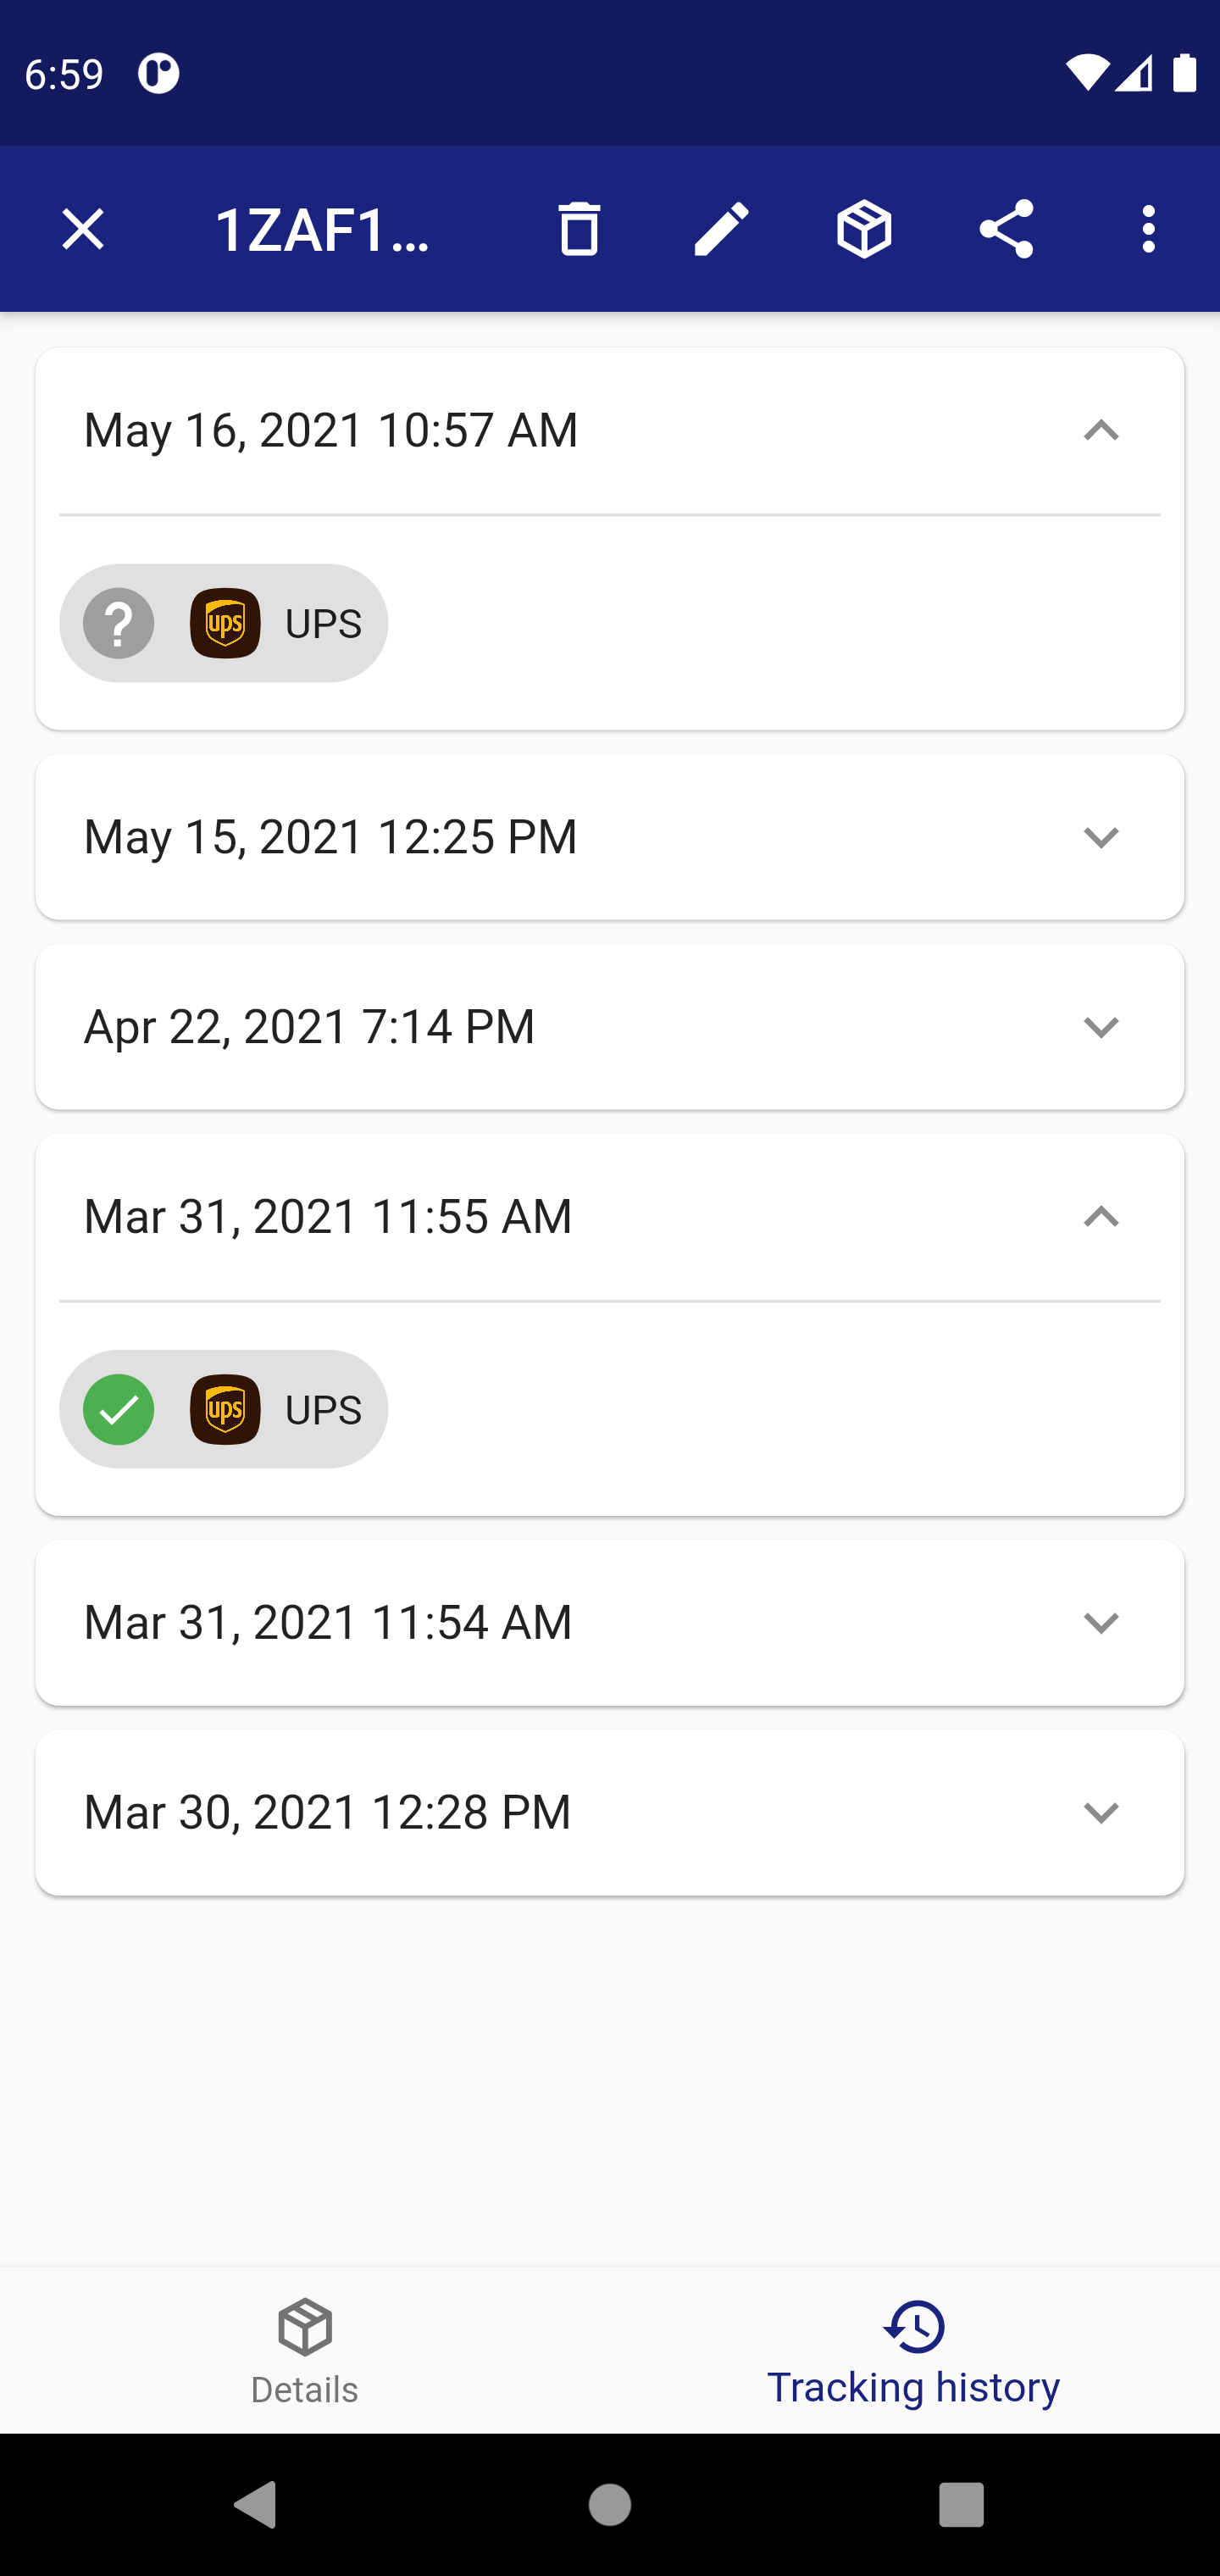Expand the Mar 31 11:54 AM entry

coord(1100,1622)
